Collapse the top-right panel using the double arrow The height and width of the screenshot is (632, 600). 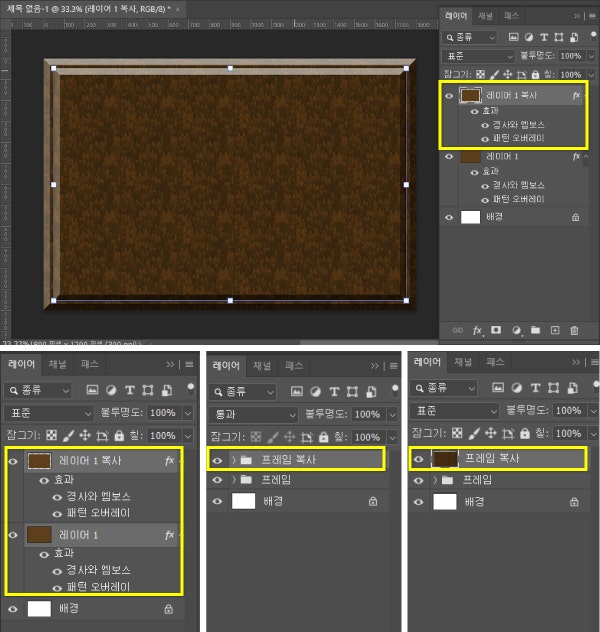[x=577, y=16]
